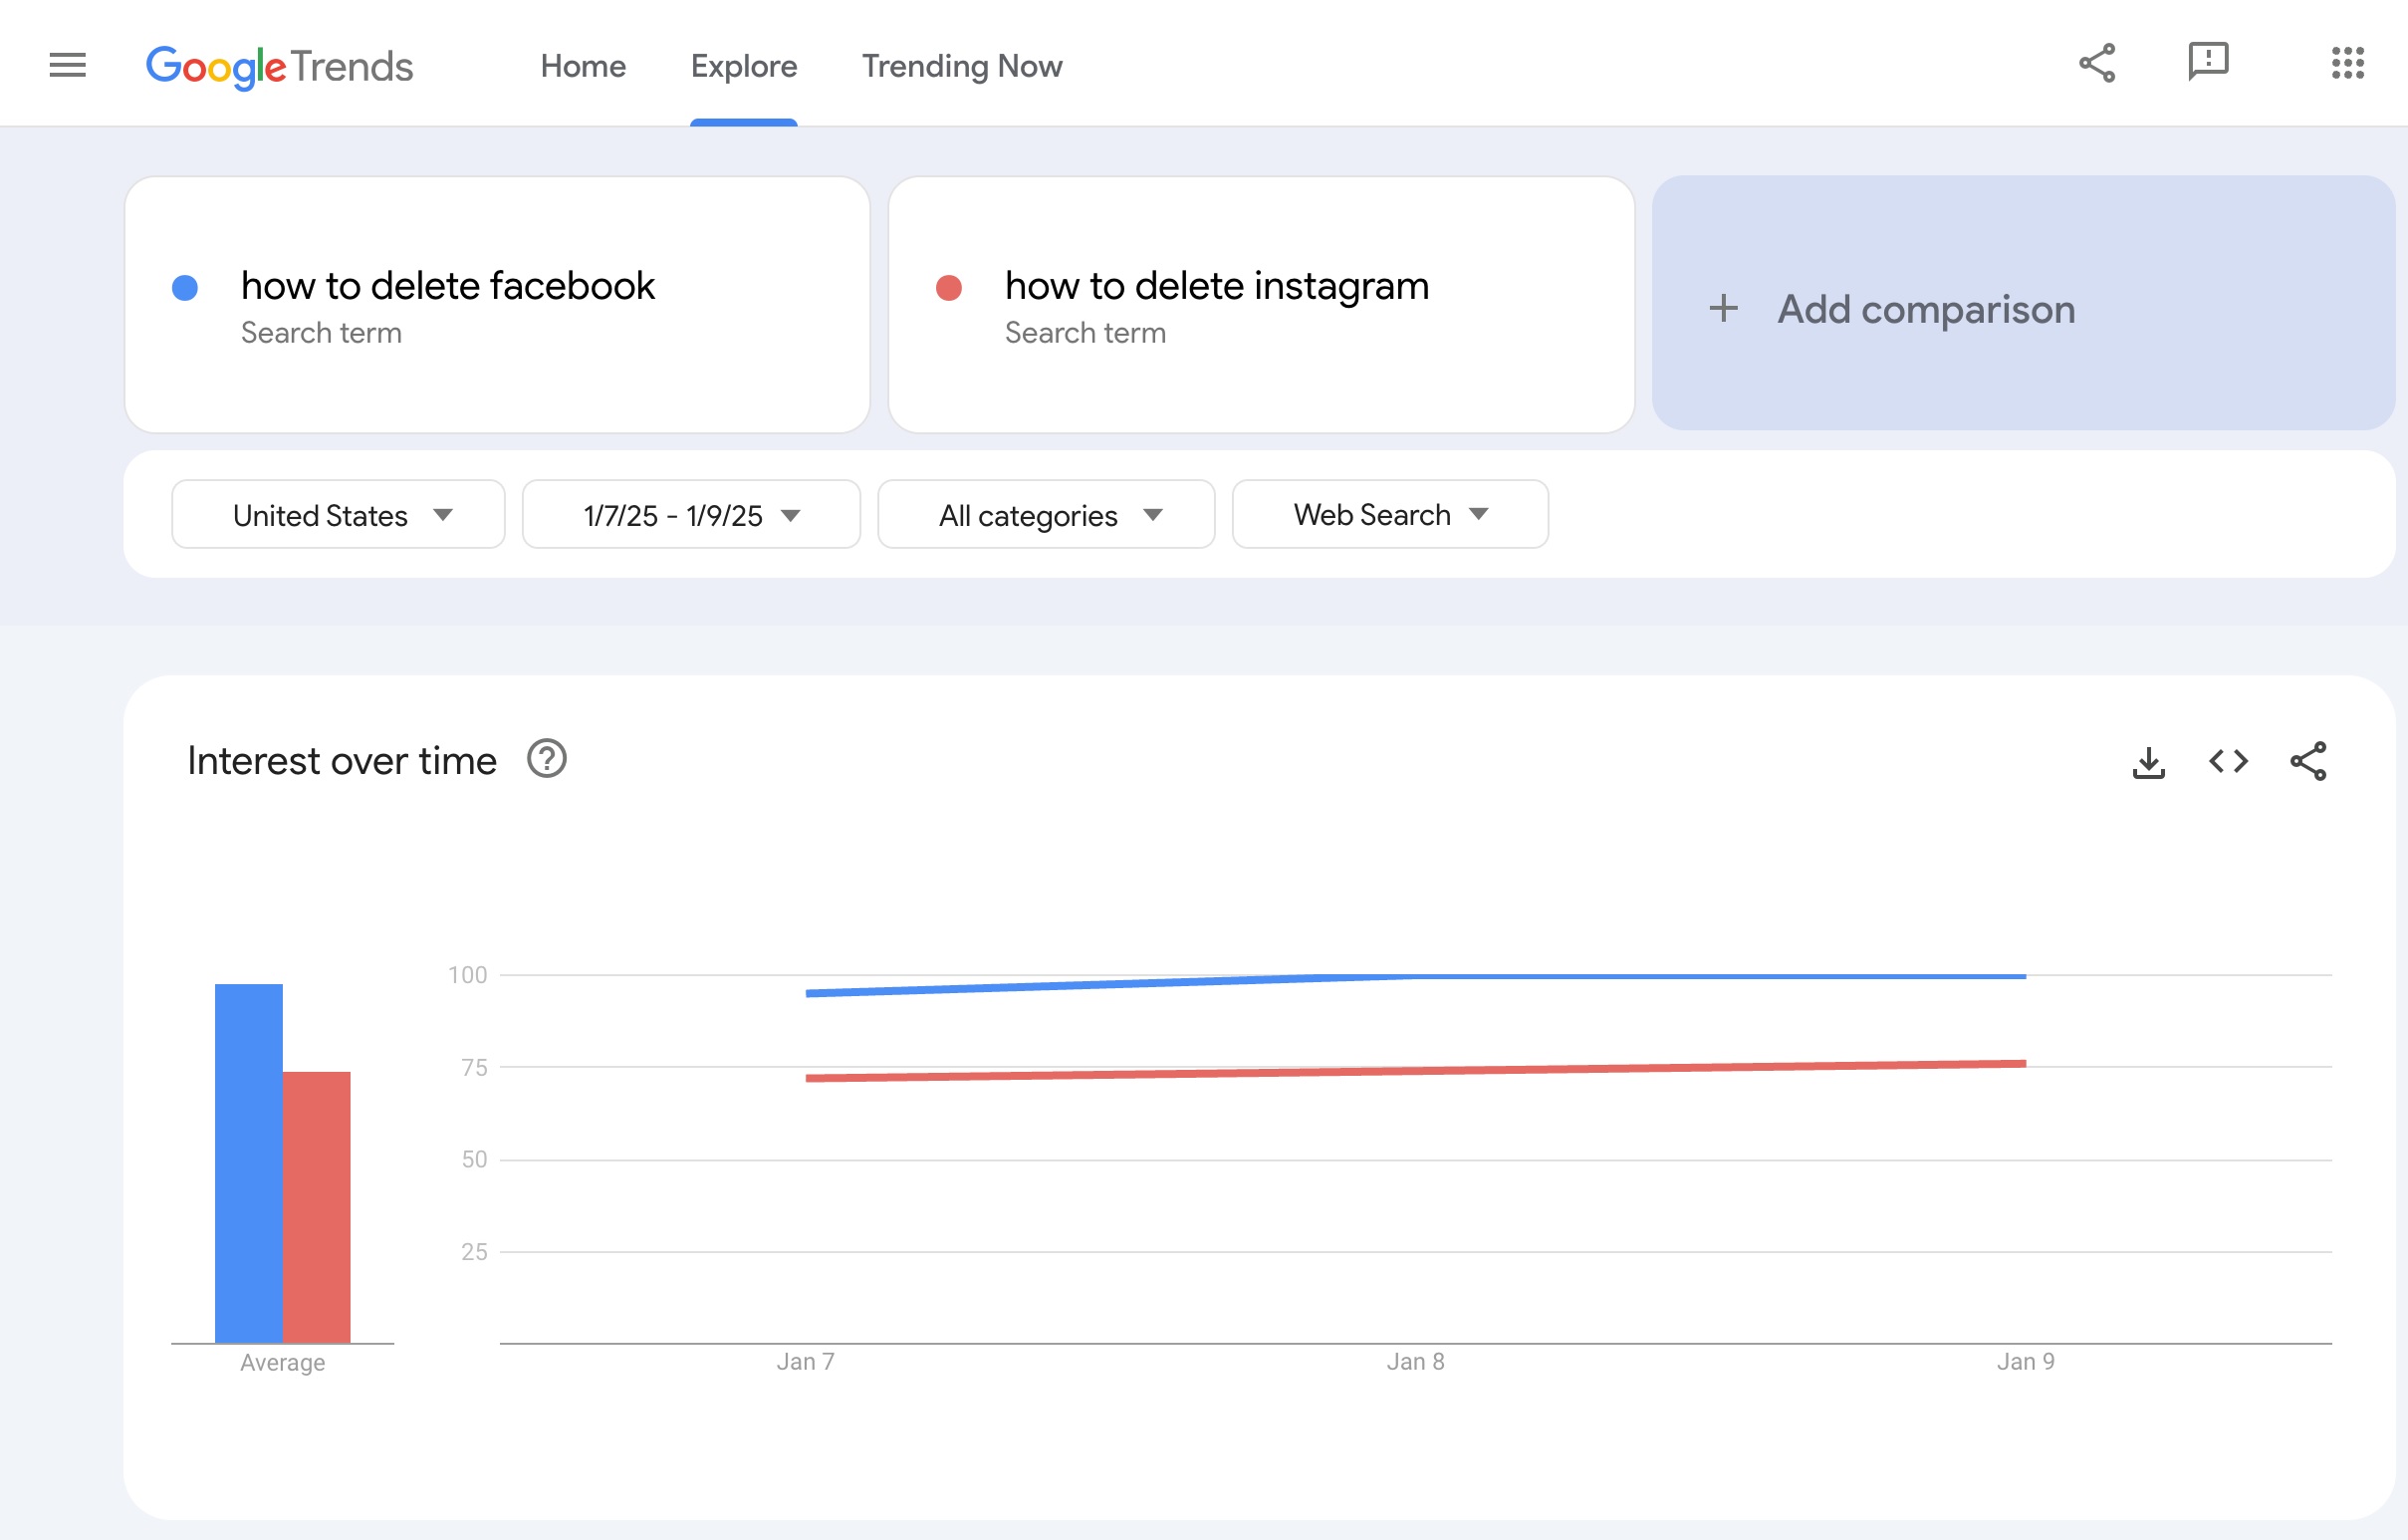Click the download icon for Interest over time

click(x=2146, y=760)
